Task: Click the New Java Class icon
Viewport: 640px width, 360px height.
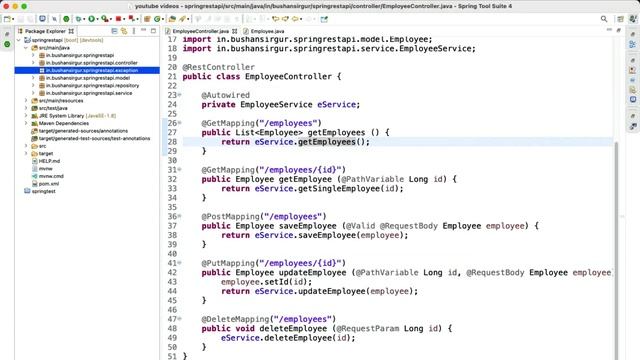Action: coord(157,19)
